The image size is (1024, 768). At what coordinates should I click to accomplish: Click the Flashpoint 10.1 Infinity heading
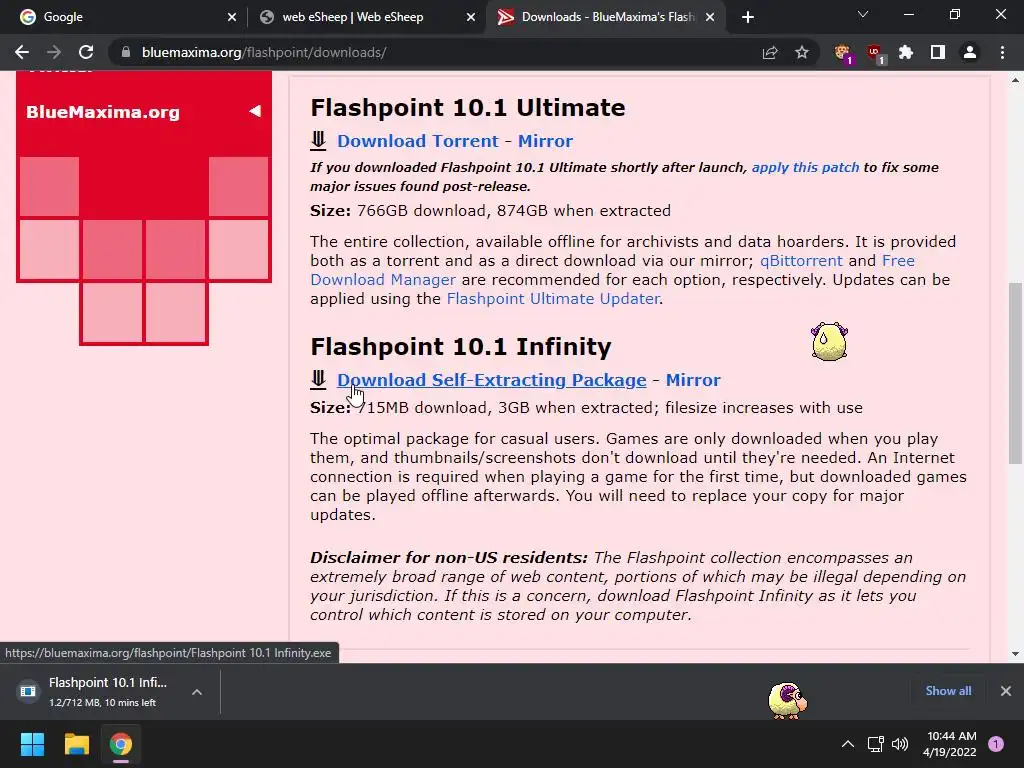(x=460, y=346)
